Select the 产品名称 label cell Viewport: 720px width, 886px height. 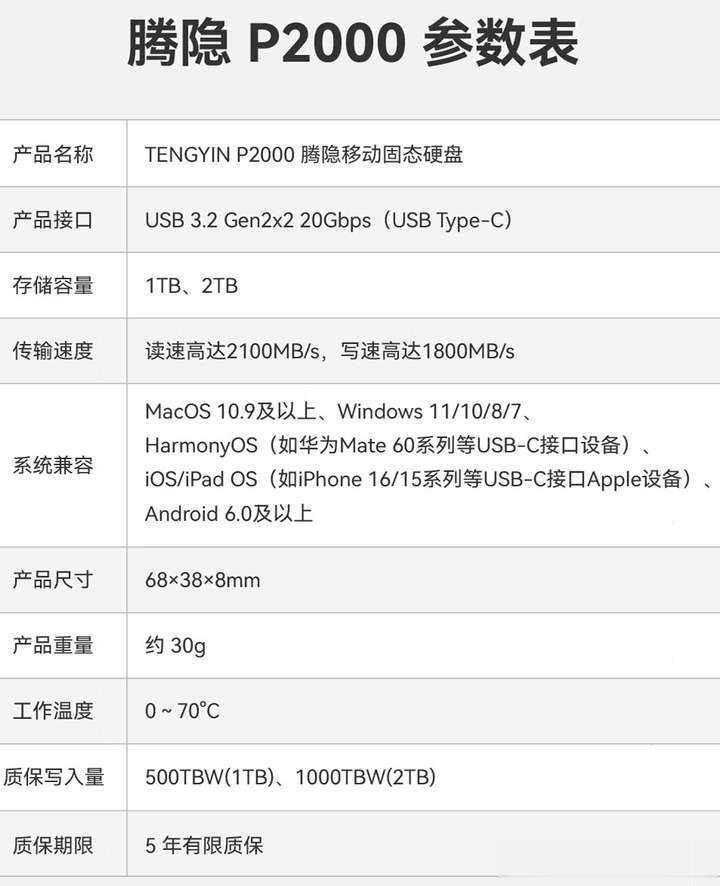coord(53,154)
